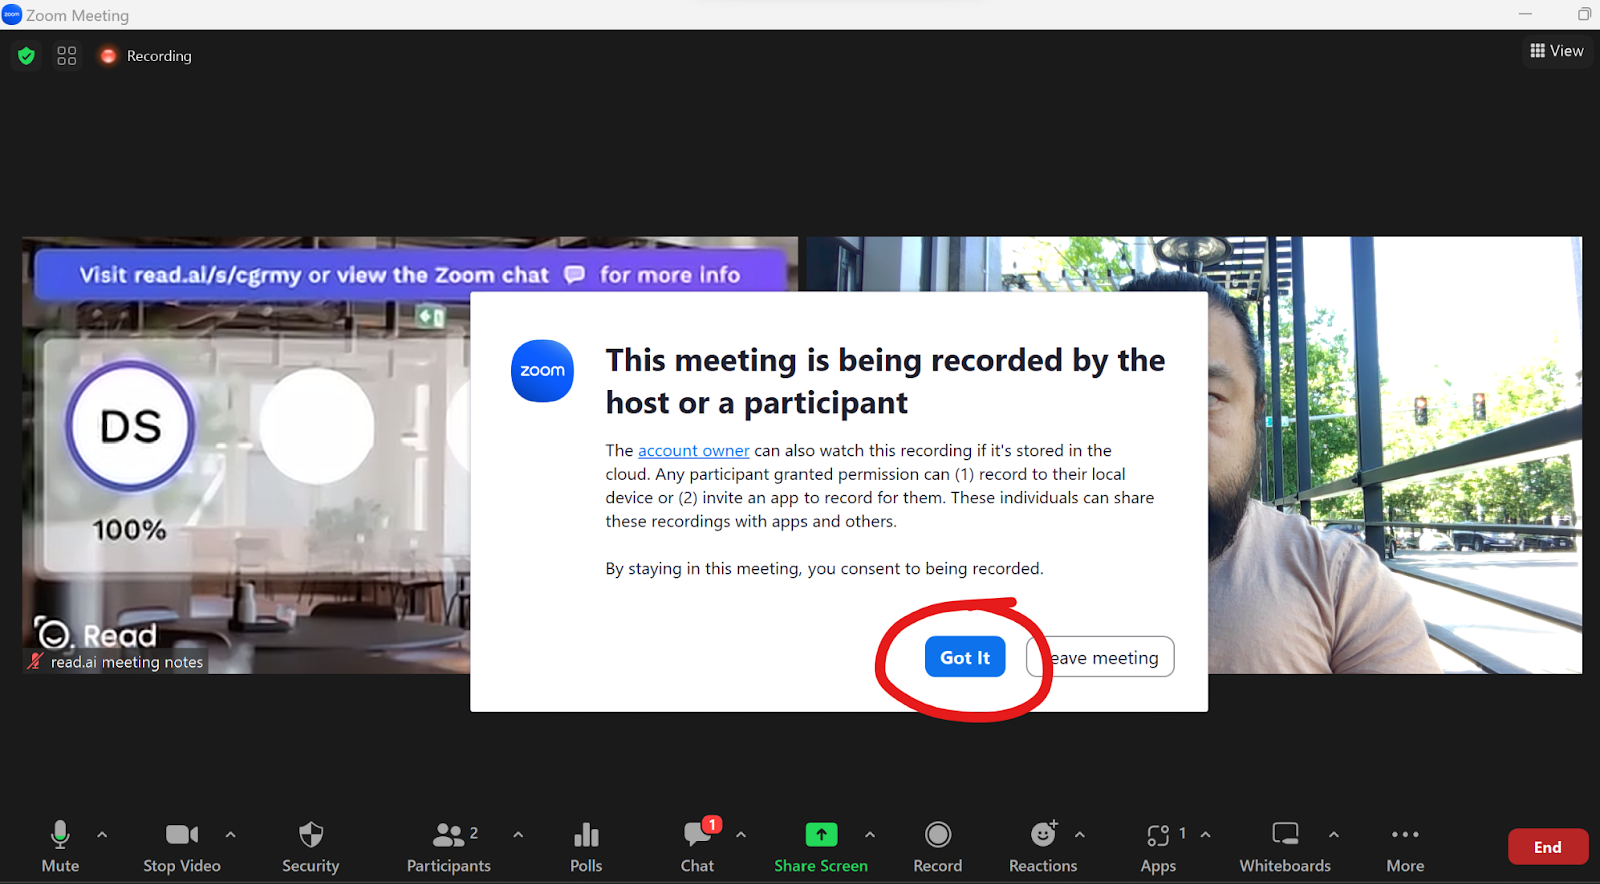Click the red Recording indicator
Image resolution: width=1600 pixels, height=884 pixels.
point(146,56)
